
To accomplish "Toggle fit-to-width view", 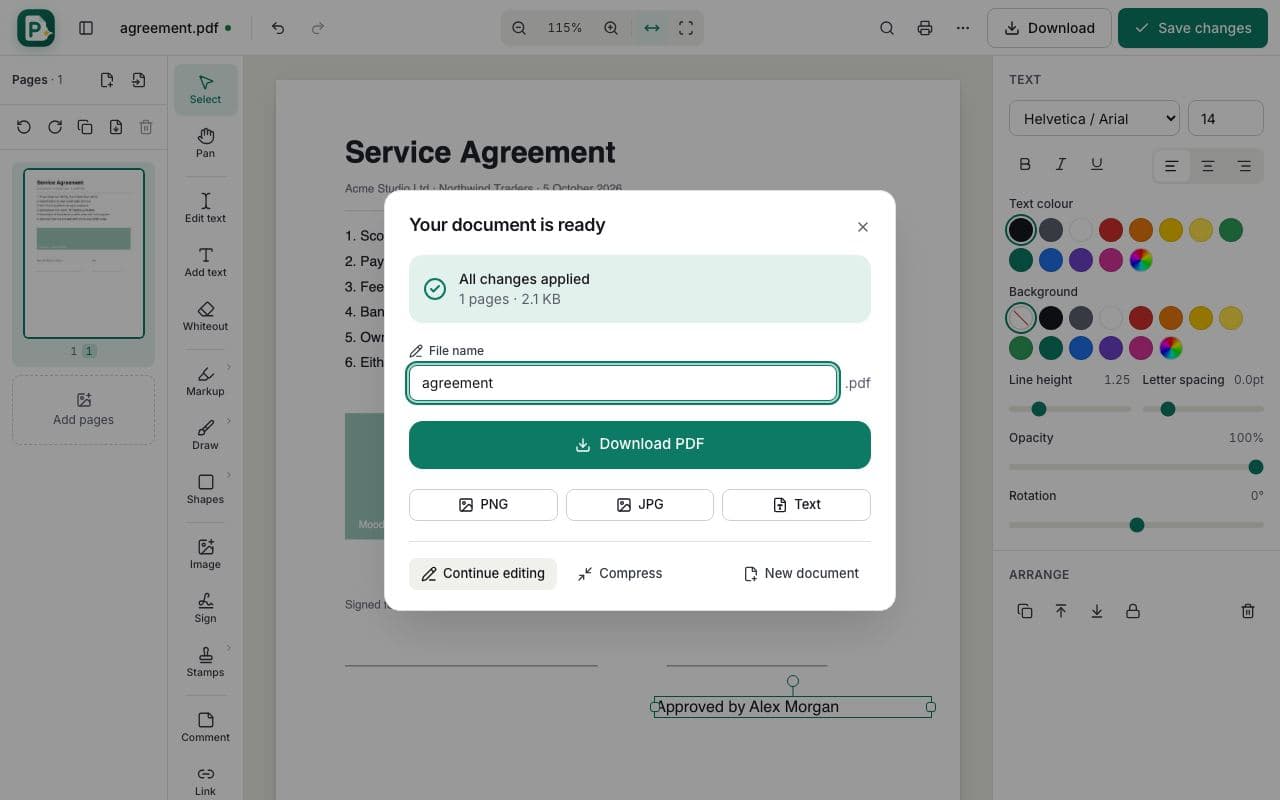I will (652, 28).
